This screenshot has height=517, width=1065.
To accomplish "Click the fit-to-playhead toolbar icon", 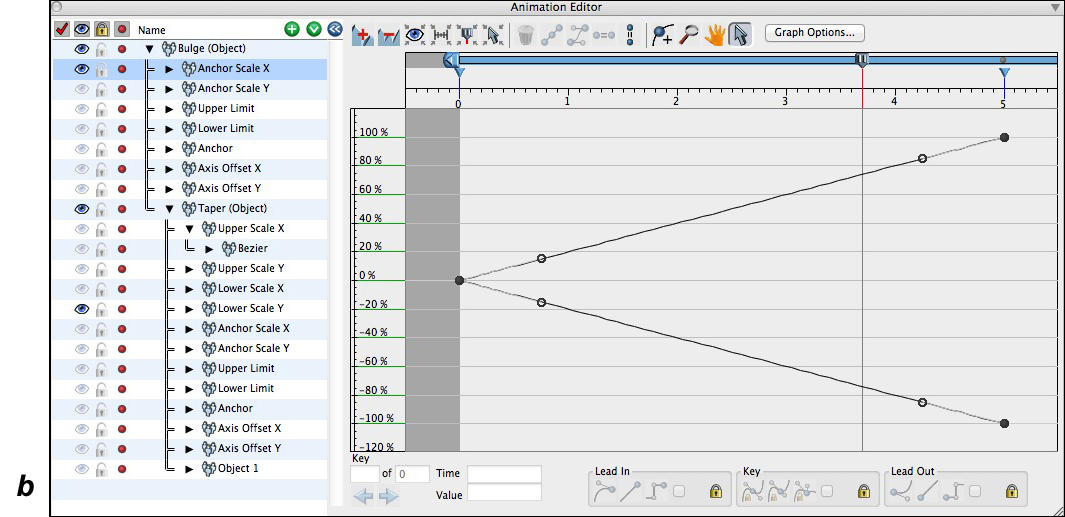I will pyautogui.click(x=467, y=35).
